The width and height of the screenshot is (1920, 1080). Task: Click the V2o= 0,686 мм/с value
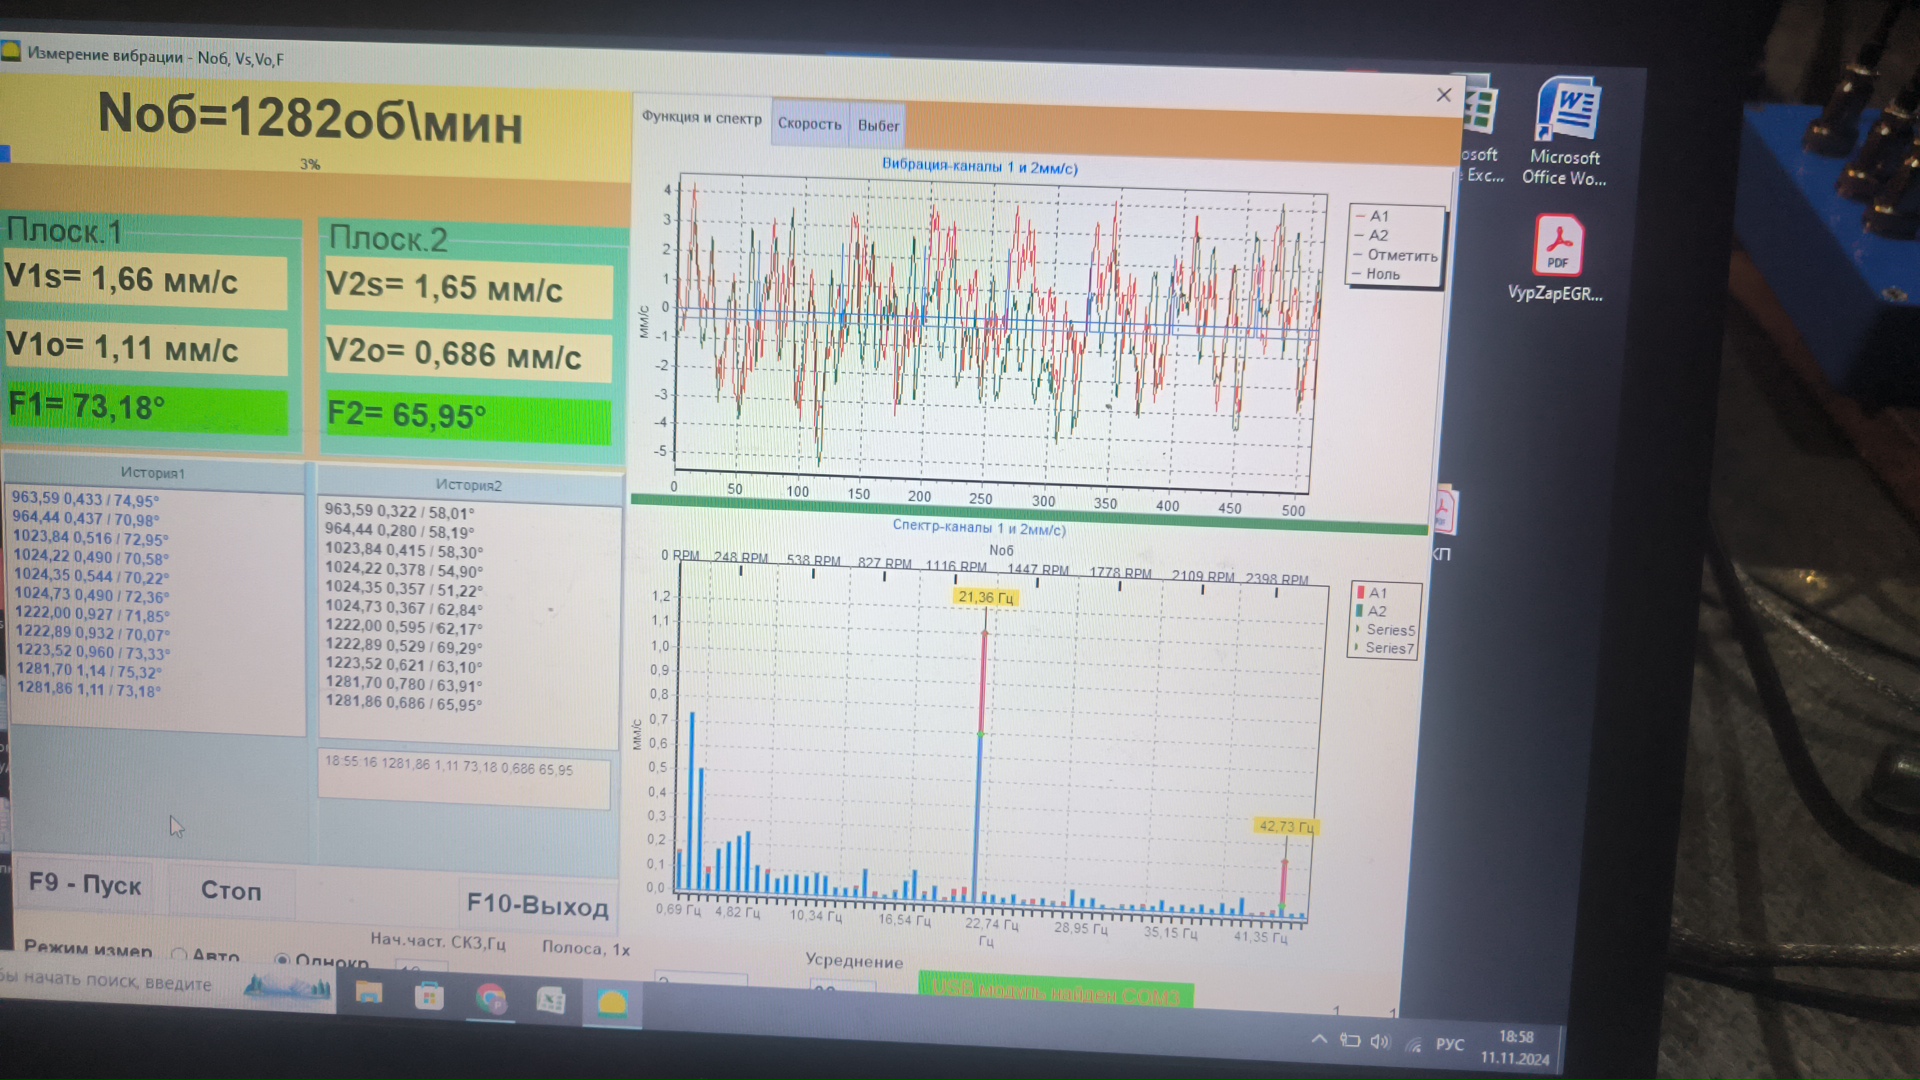click(468, 354)
